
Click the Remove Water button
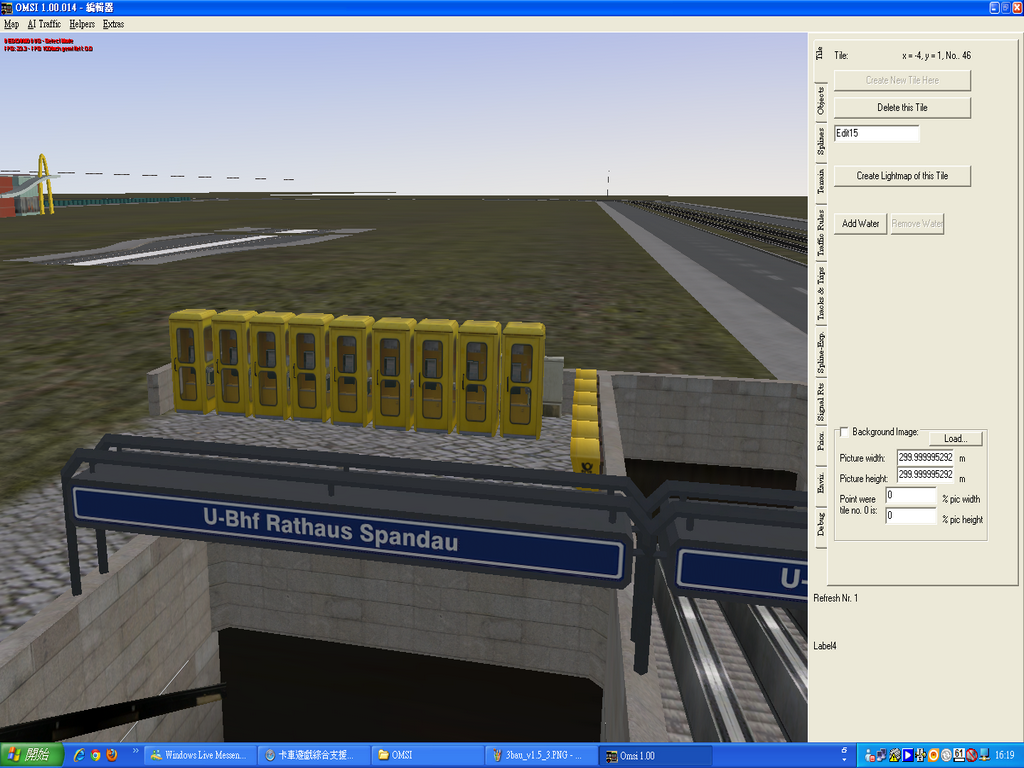click(x=917, y=223)
